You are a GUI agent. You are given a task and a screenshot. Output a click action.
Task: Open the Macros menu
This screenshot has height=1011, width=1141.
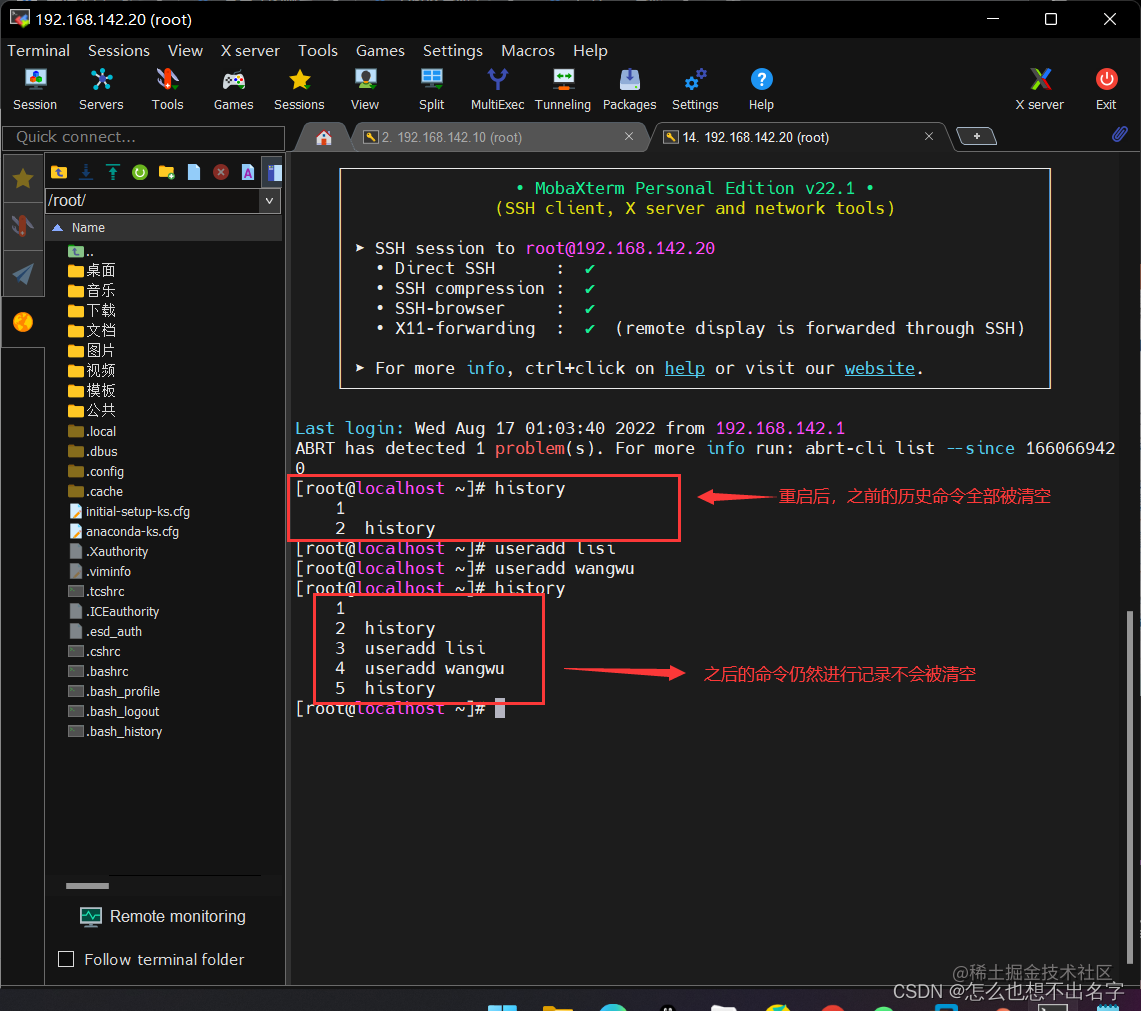(x=527, y=50)
